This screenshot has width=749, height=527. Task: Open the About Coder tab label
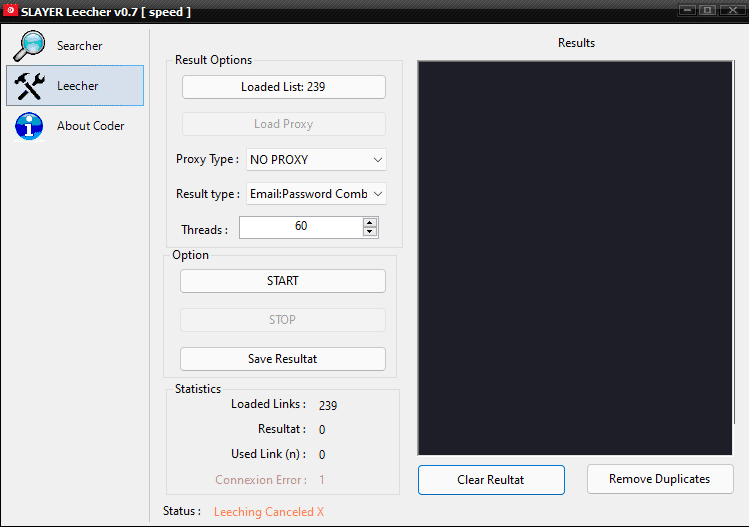click(x=90, y=126)
